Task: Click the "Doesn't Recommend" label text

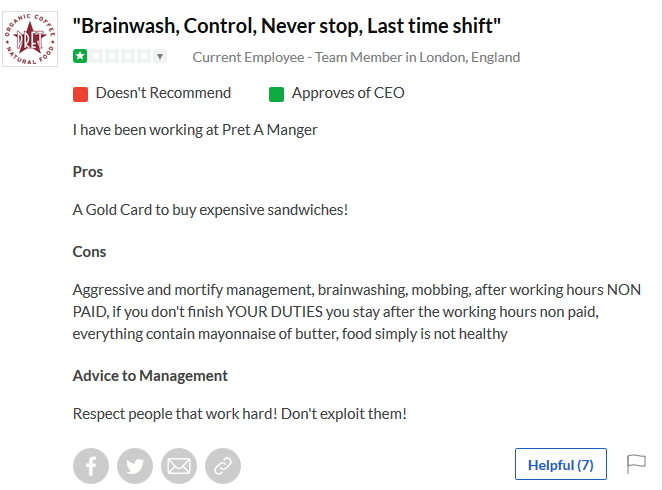Action: coord(163,93)
